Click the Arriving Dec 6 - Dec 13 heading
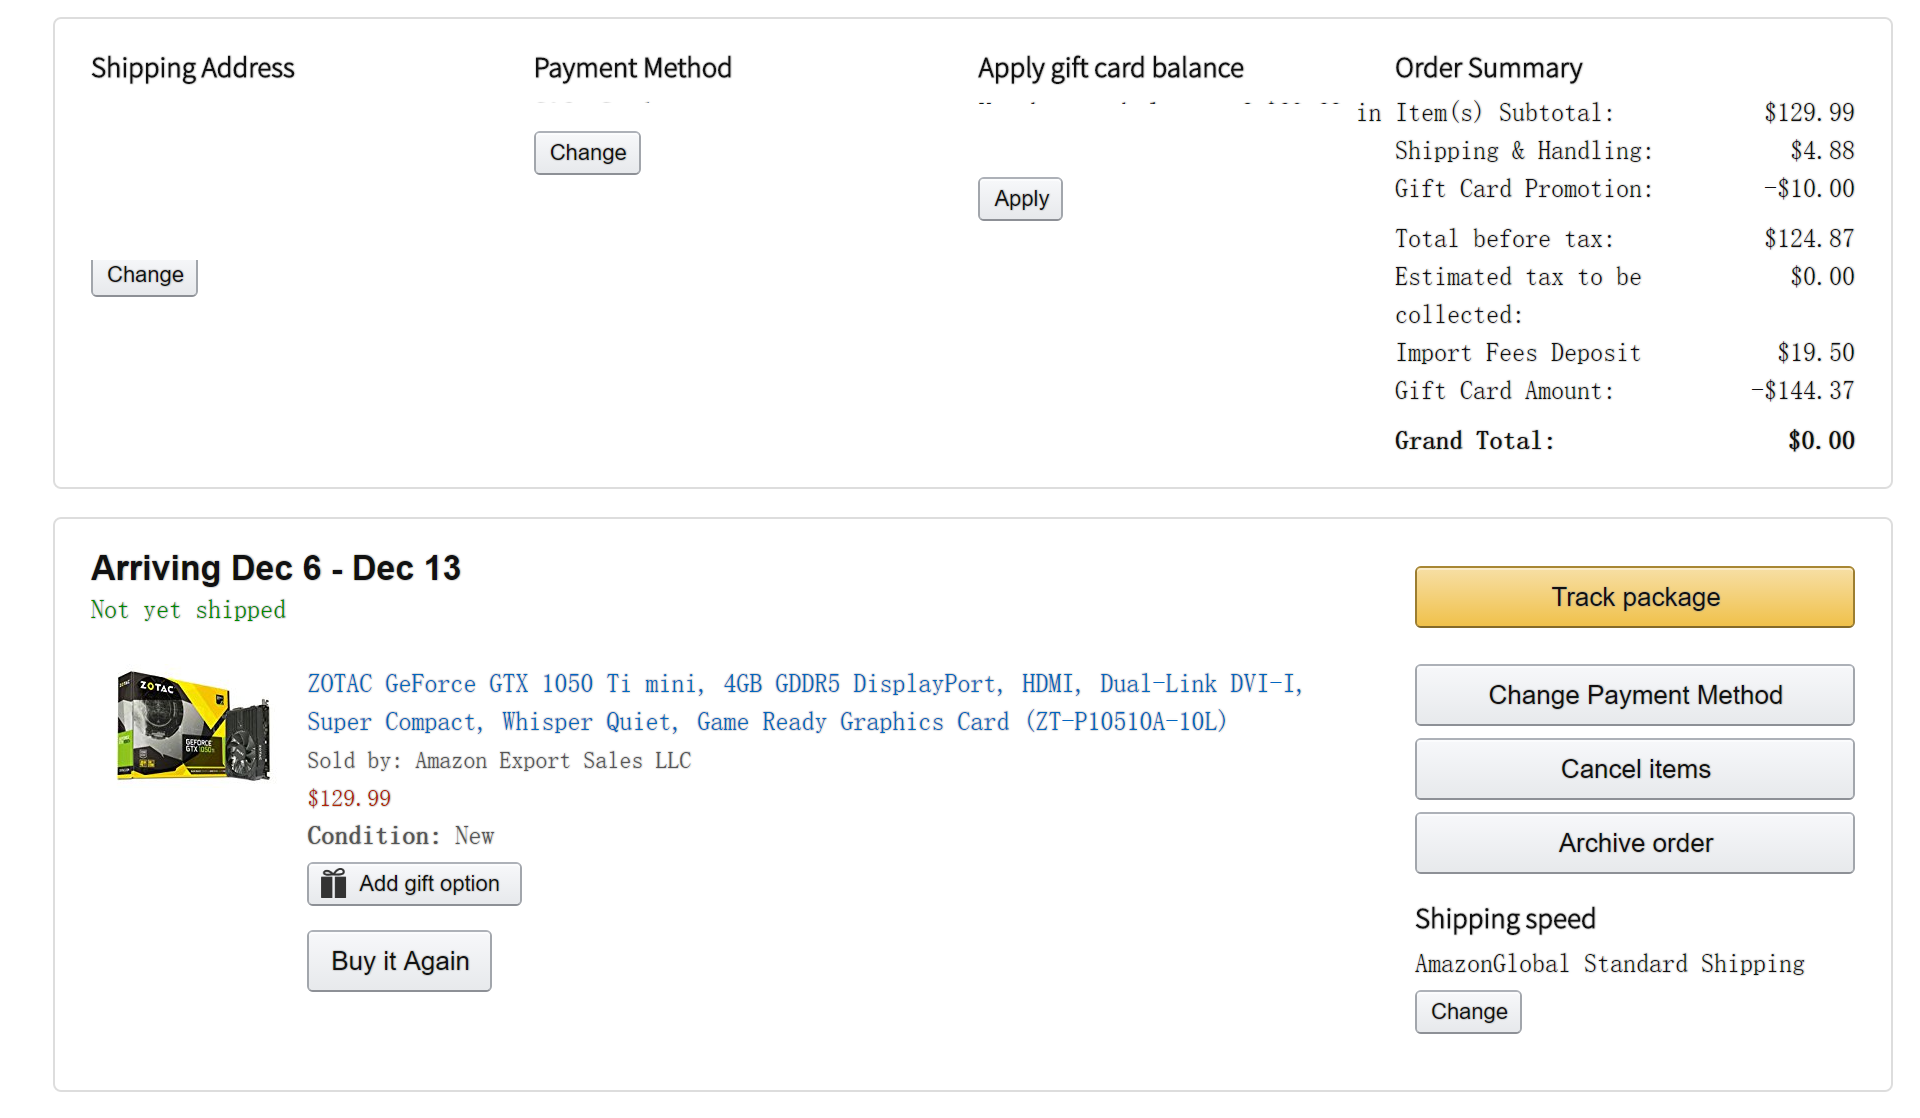Image resolution: width=1920 pixels, height=1118 pixels. [x=276, y=568]
